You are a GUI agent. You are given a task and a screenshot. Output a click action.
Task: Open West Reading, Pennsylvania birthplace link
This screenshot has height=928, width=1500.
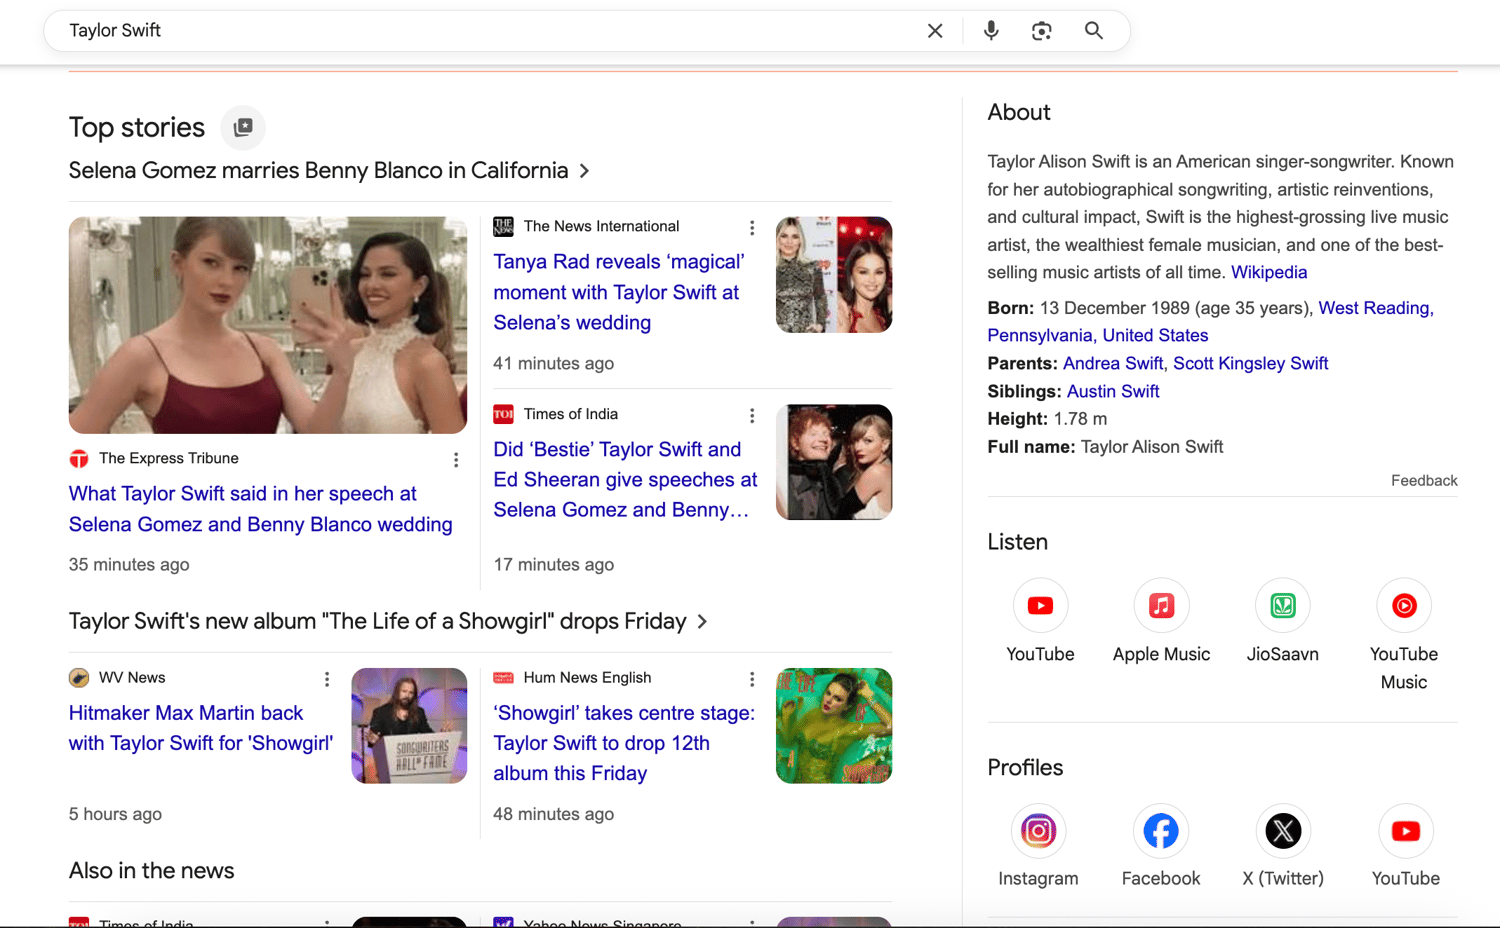[x=1210, y=322]
